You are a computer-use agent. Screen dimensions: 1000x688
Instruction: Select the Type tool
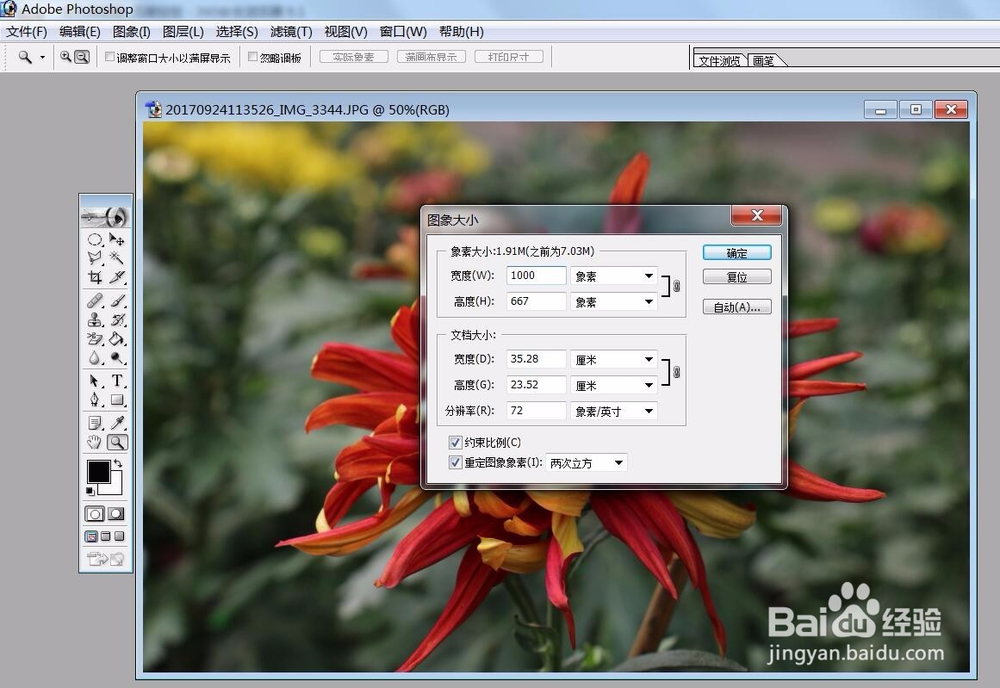tap(117, 381)
